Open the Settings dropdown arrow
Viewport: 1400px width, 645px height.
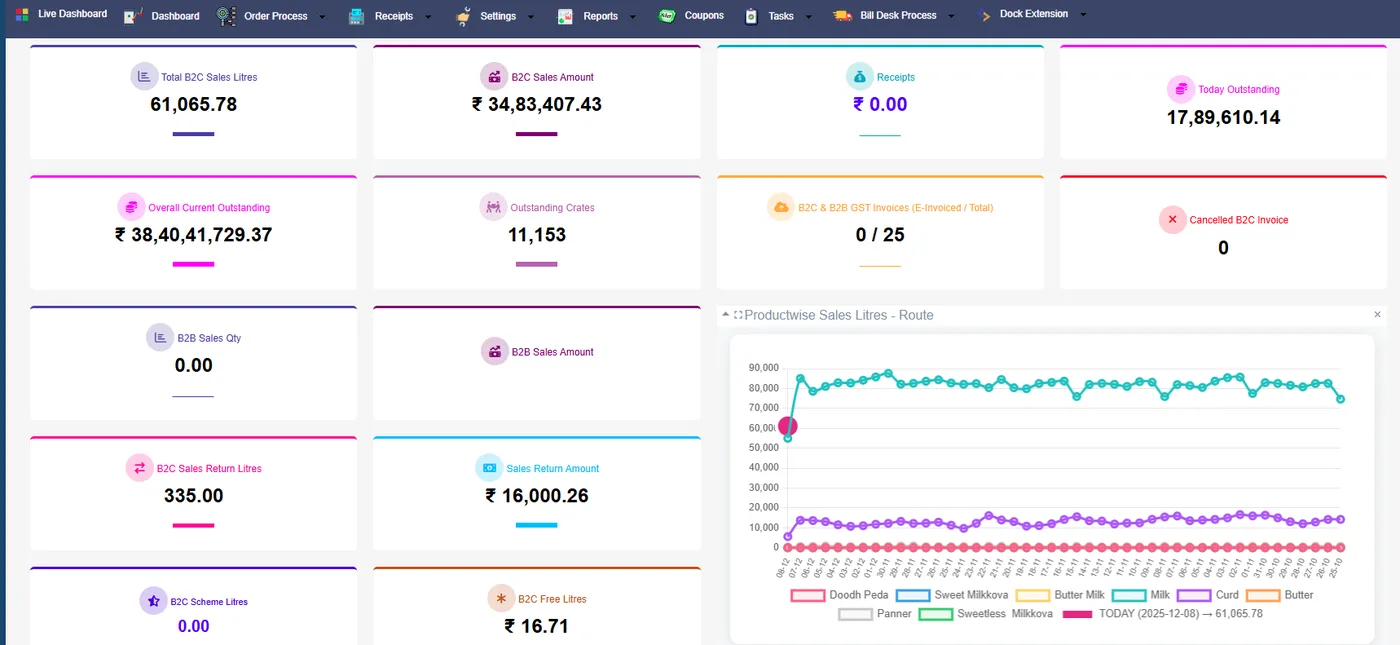[x=531, y=17]
